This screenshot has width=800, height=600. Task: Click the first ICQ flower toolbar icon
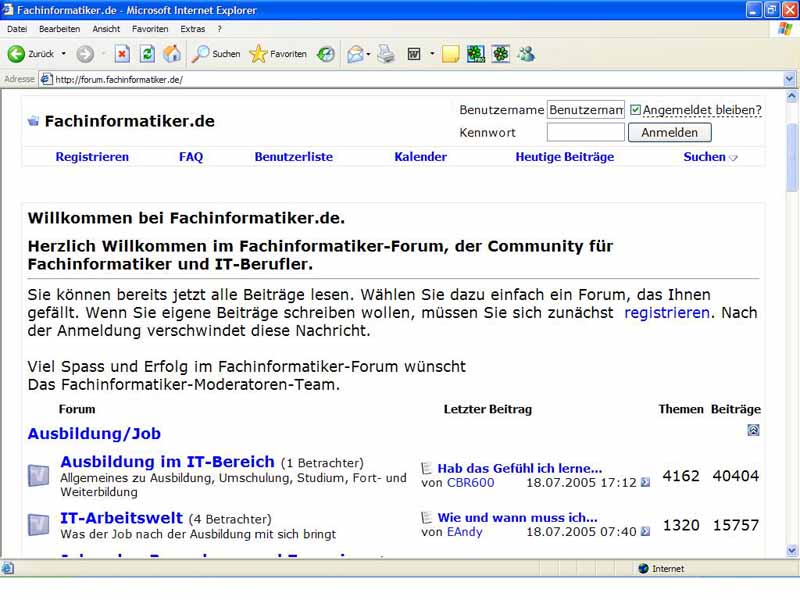point(476,54)
